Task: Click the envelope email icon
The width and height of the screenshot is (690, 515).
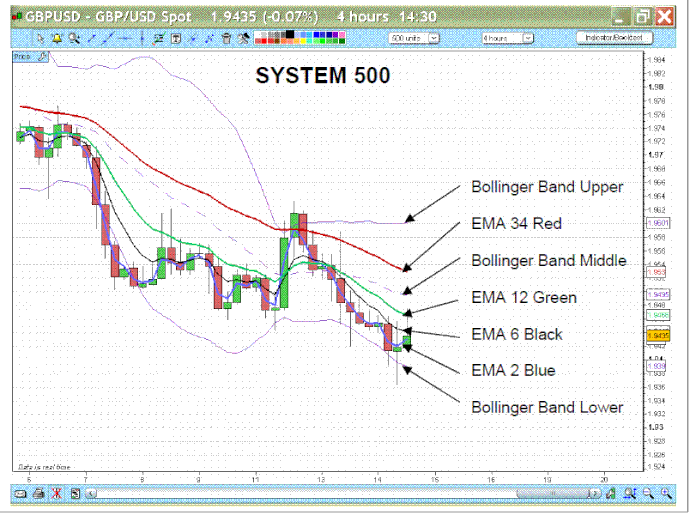Action: tap(20, 494)
